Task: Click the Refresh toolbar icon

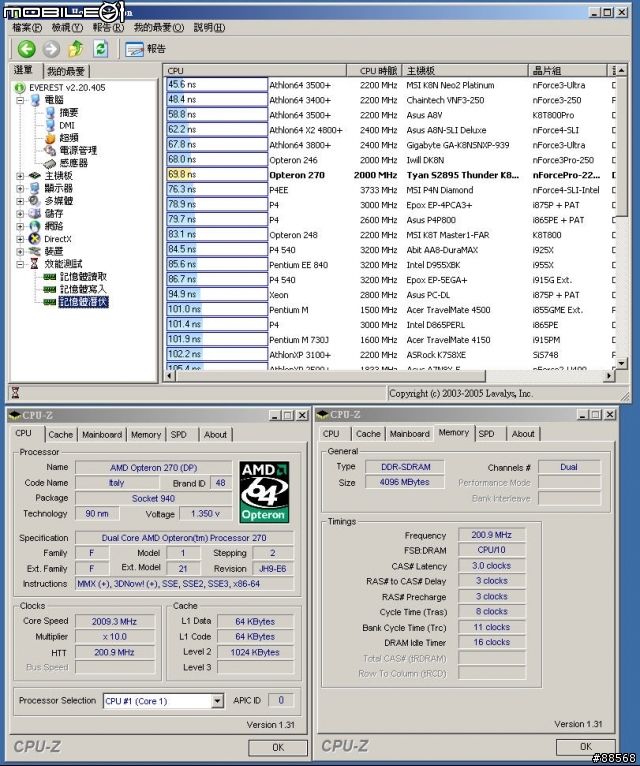Action: tap(100, 48)
